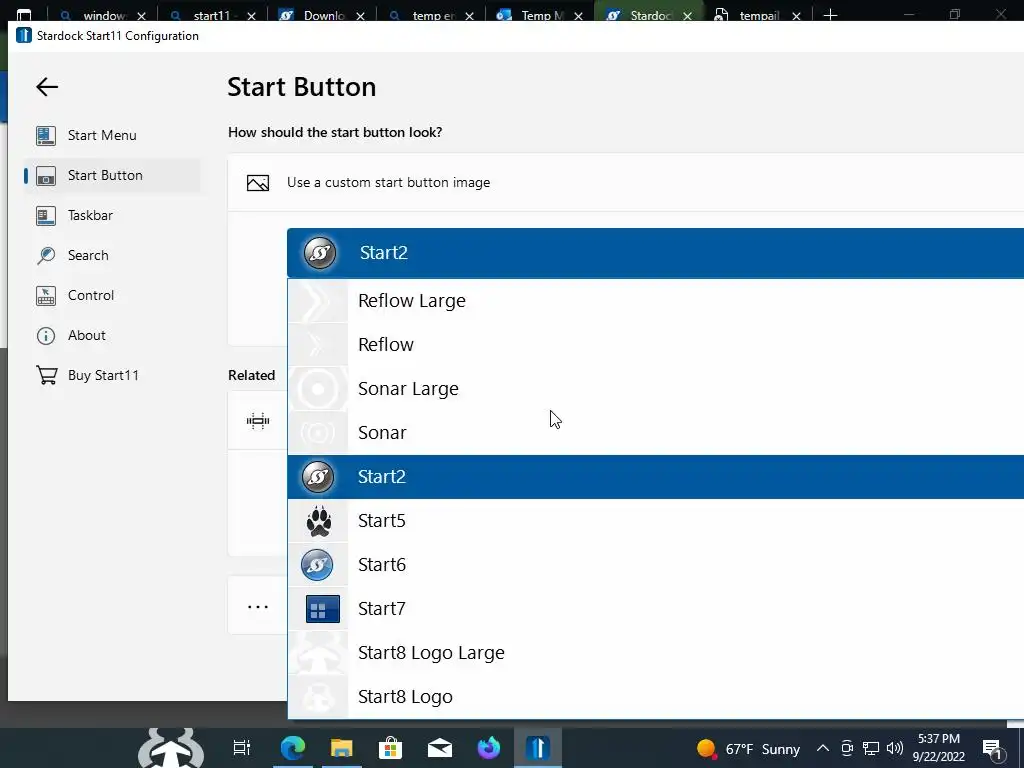Click the taskbar alignment icon under Related

tap(258, 421)
